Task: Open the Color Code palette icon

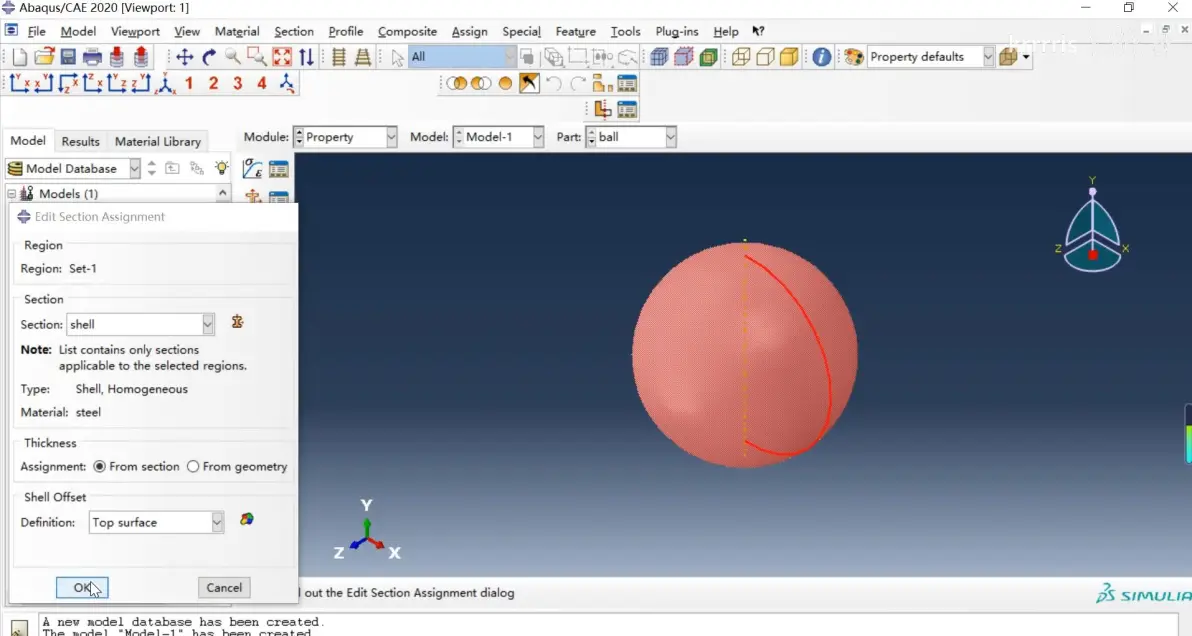Action: (x=854, y=57)
